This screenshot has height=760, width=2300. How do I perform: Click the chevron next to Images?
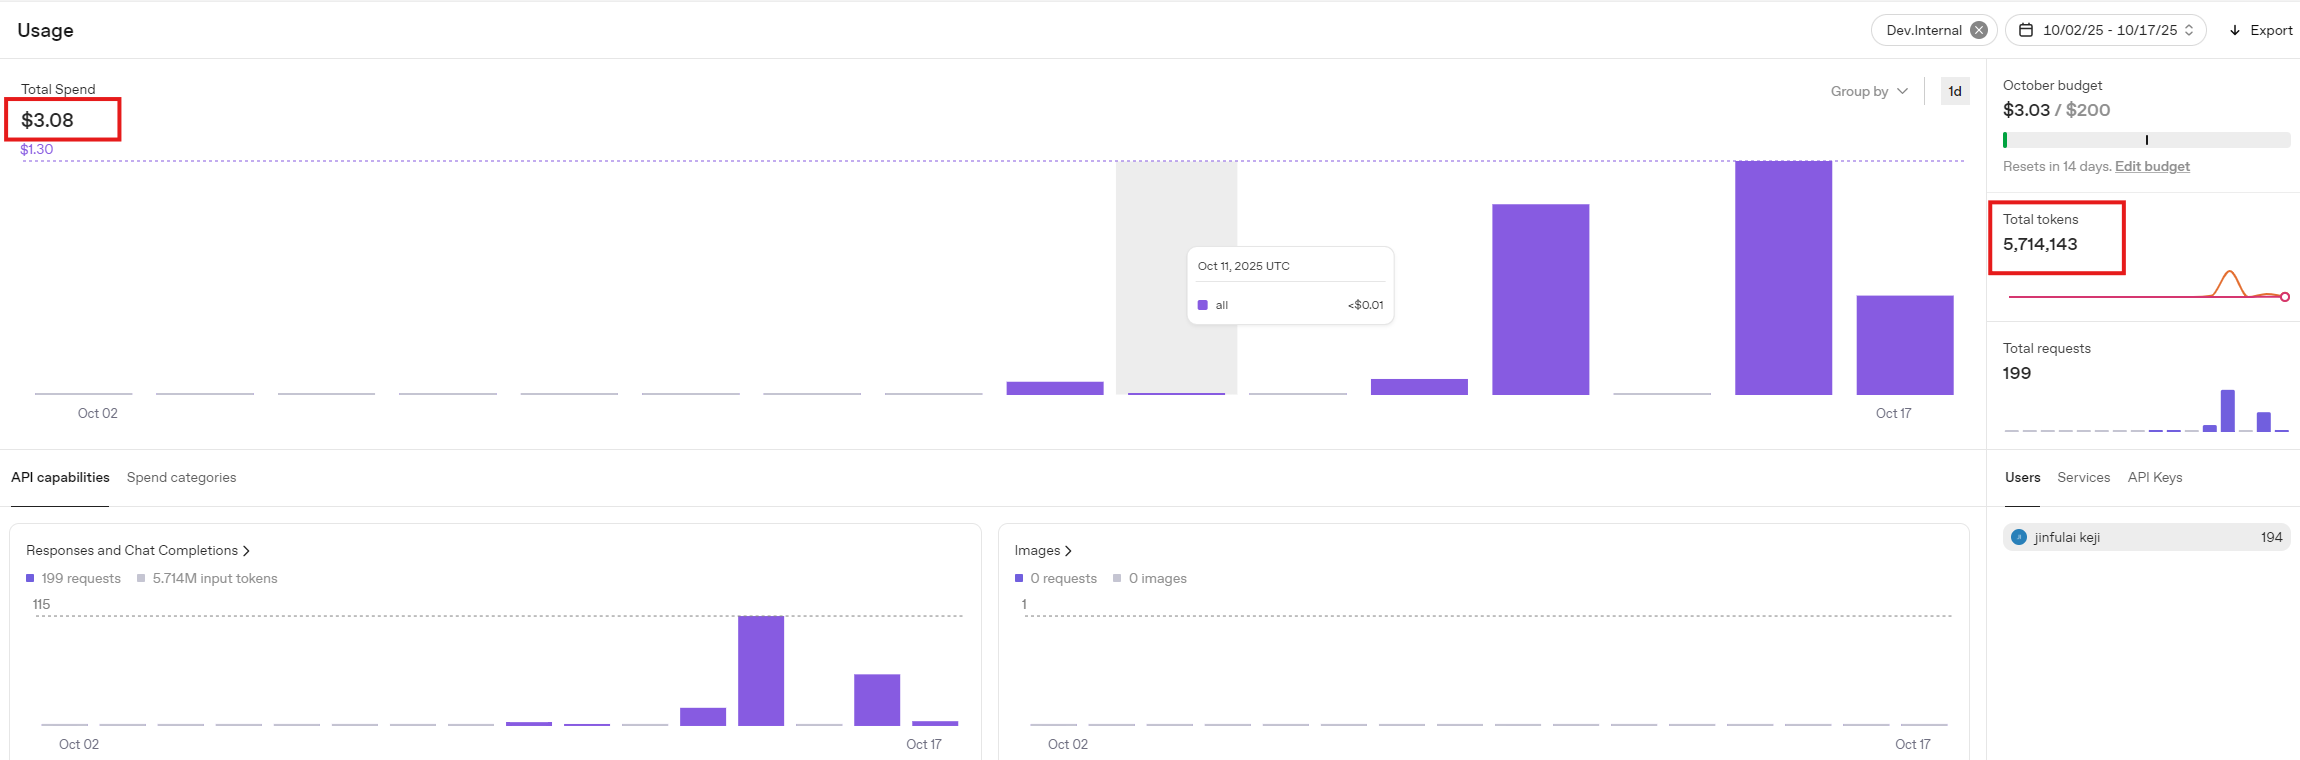point(1068,551)
